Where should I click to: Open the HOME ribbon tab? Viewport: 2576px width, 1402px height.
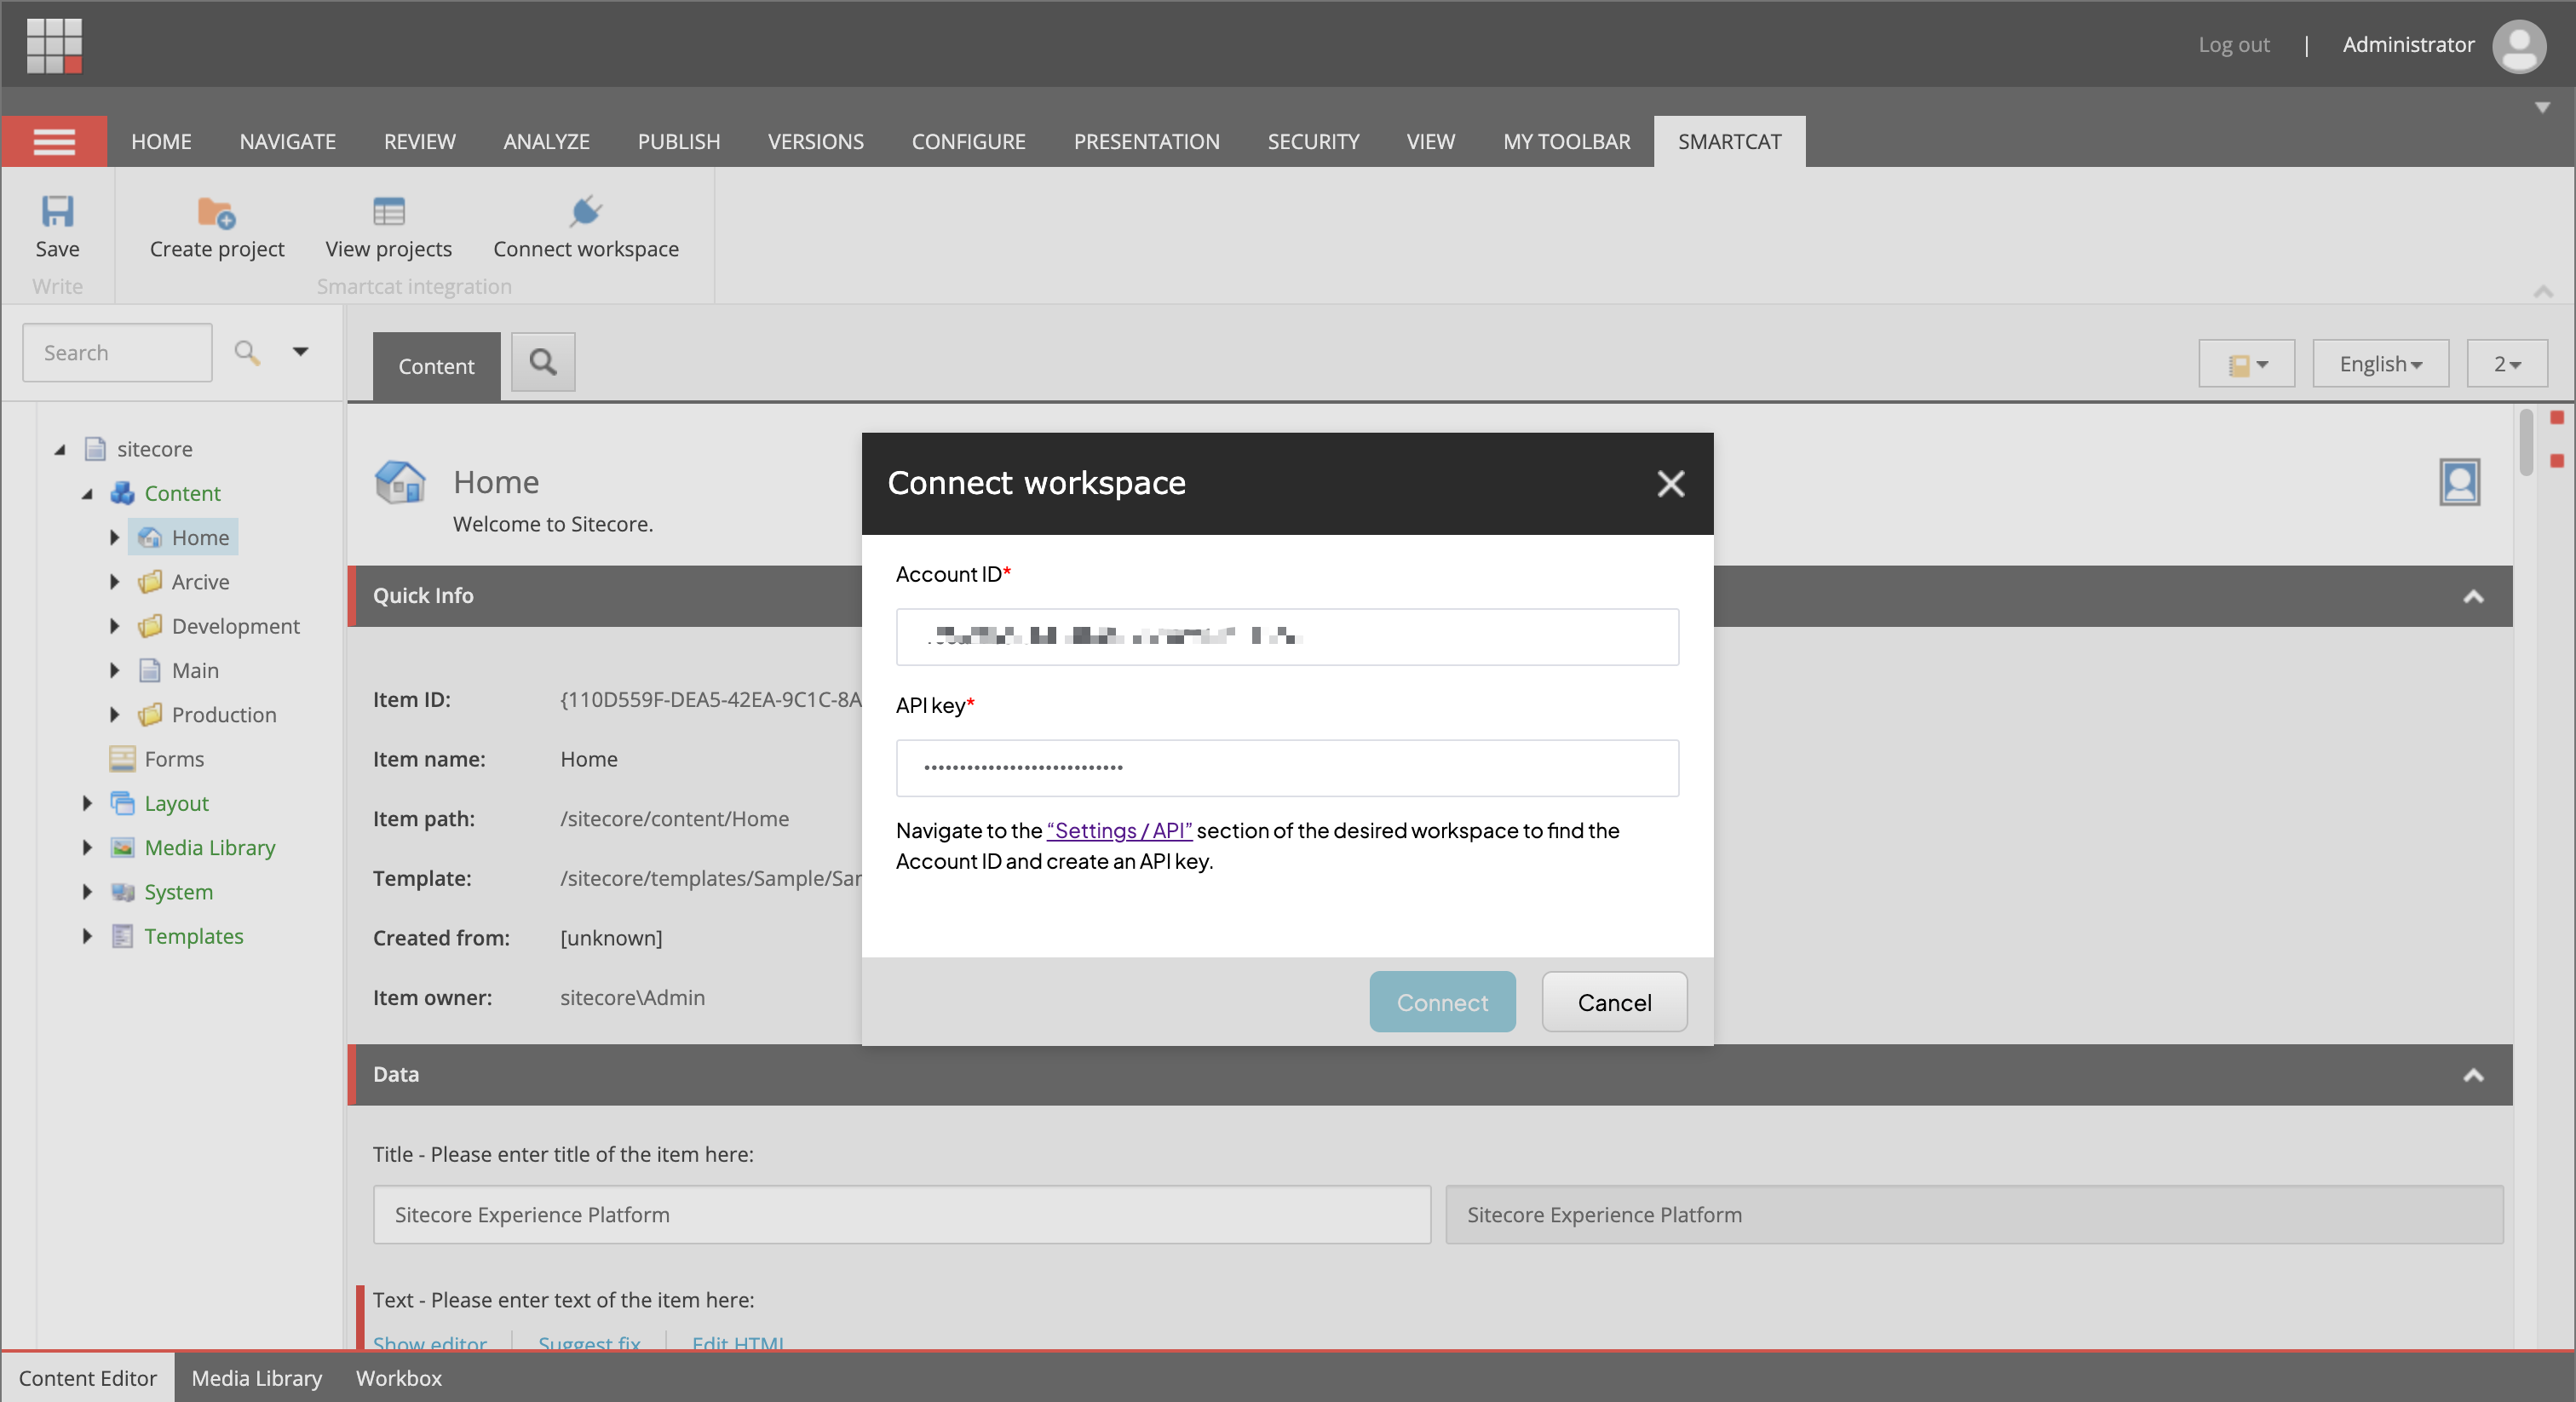[x=161, y=142]
